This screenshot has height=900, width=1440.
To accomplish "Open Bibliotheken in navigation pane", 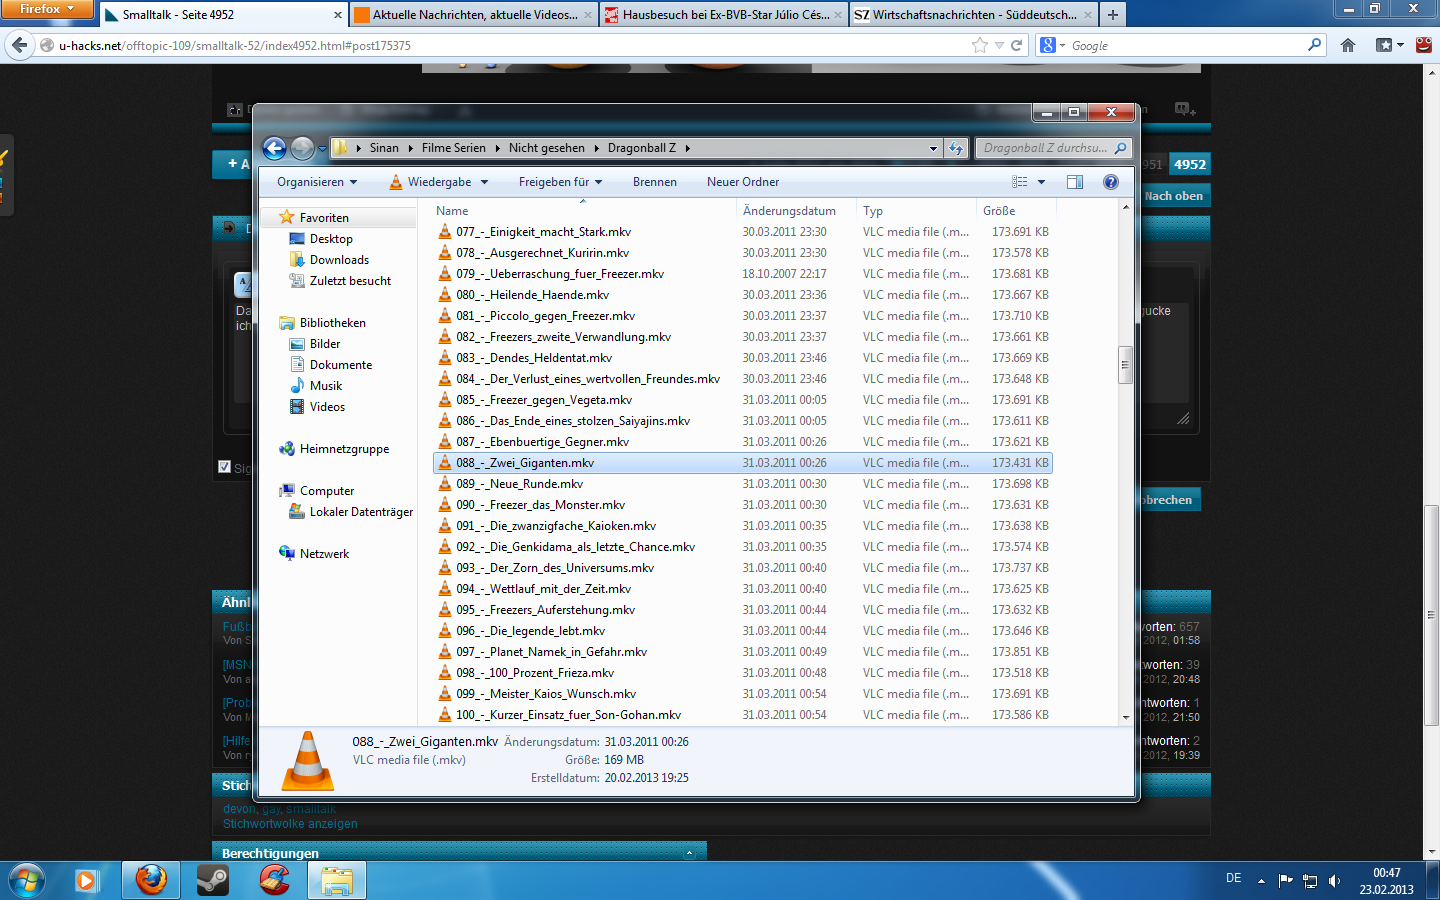I will pos(332,323).
